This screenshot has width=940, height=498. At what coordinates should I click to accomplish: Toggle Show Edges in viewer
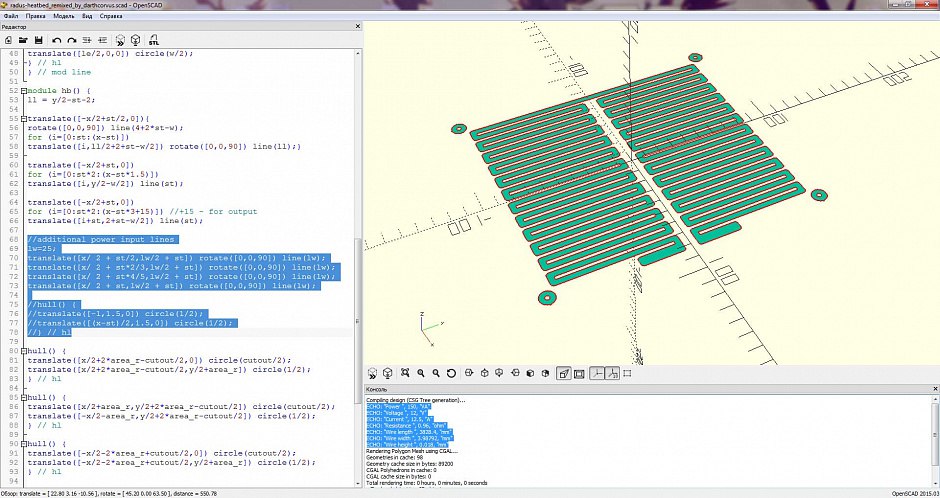[627, 373]
